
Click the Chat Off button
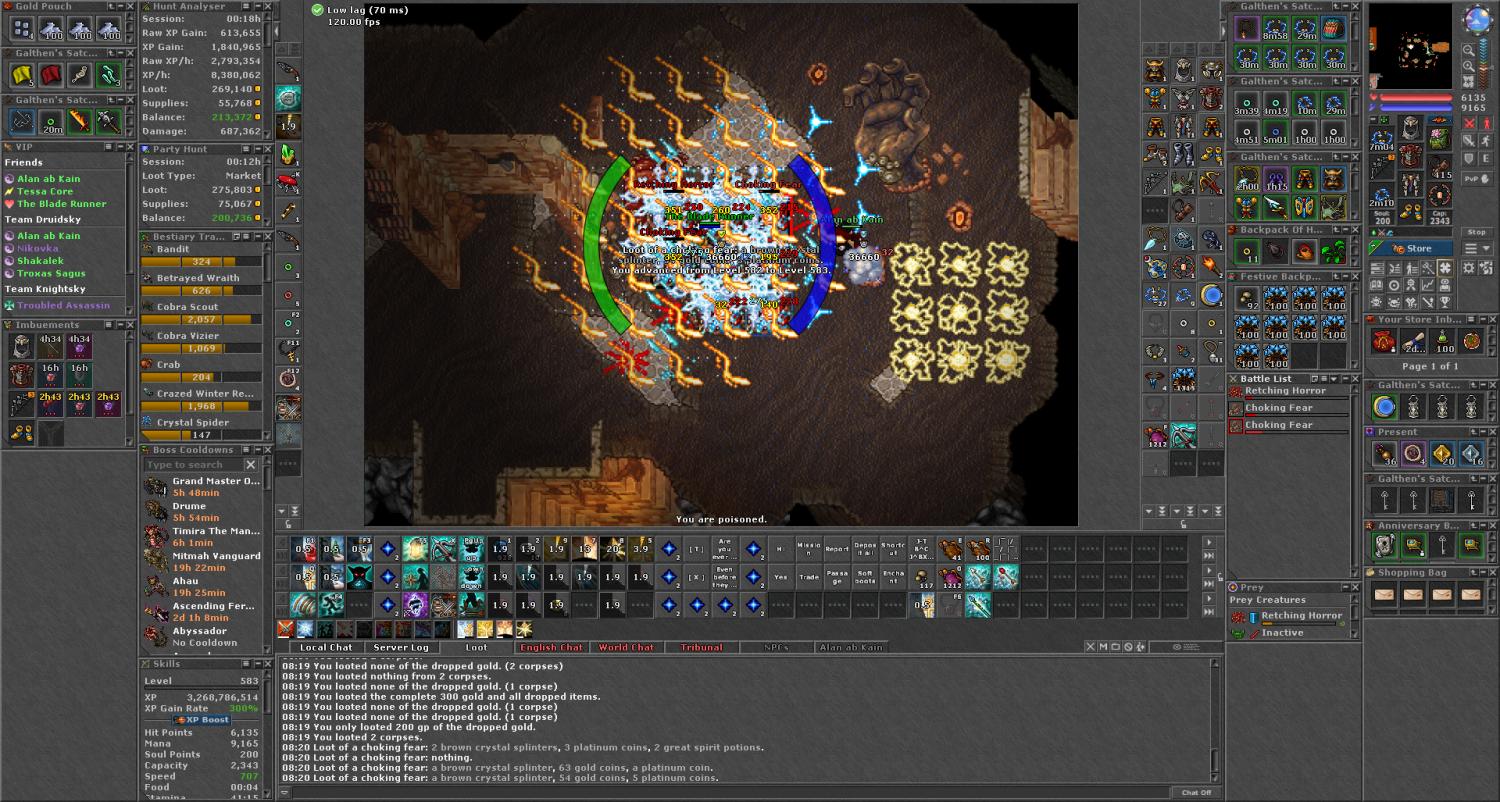point(1196,793)
